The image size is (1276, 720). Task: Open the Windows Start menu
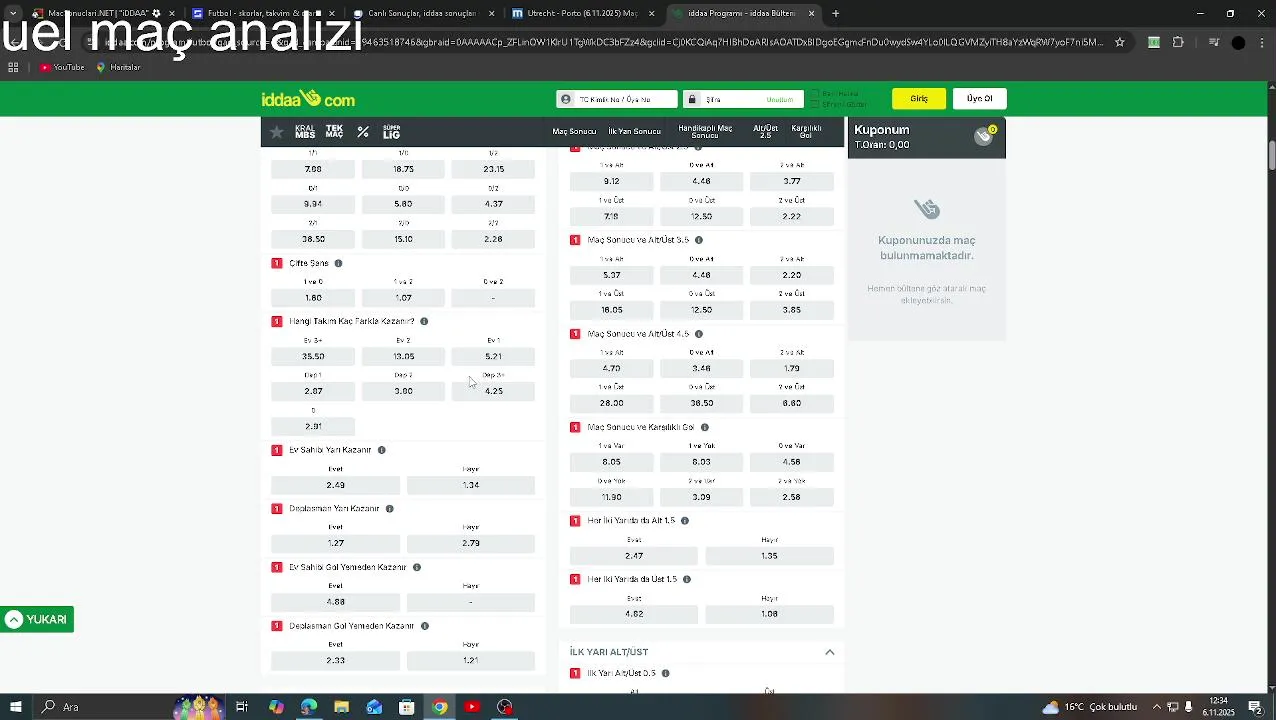click(x=15, y=707)
